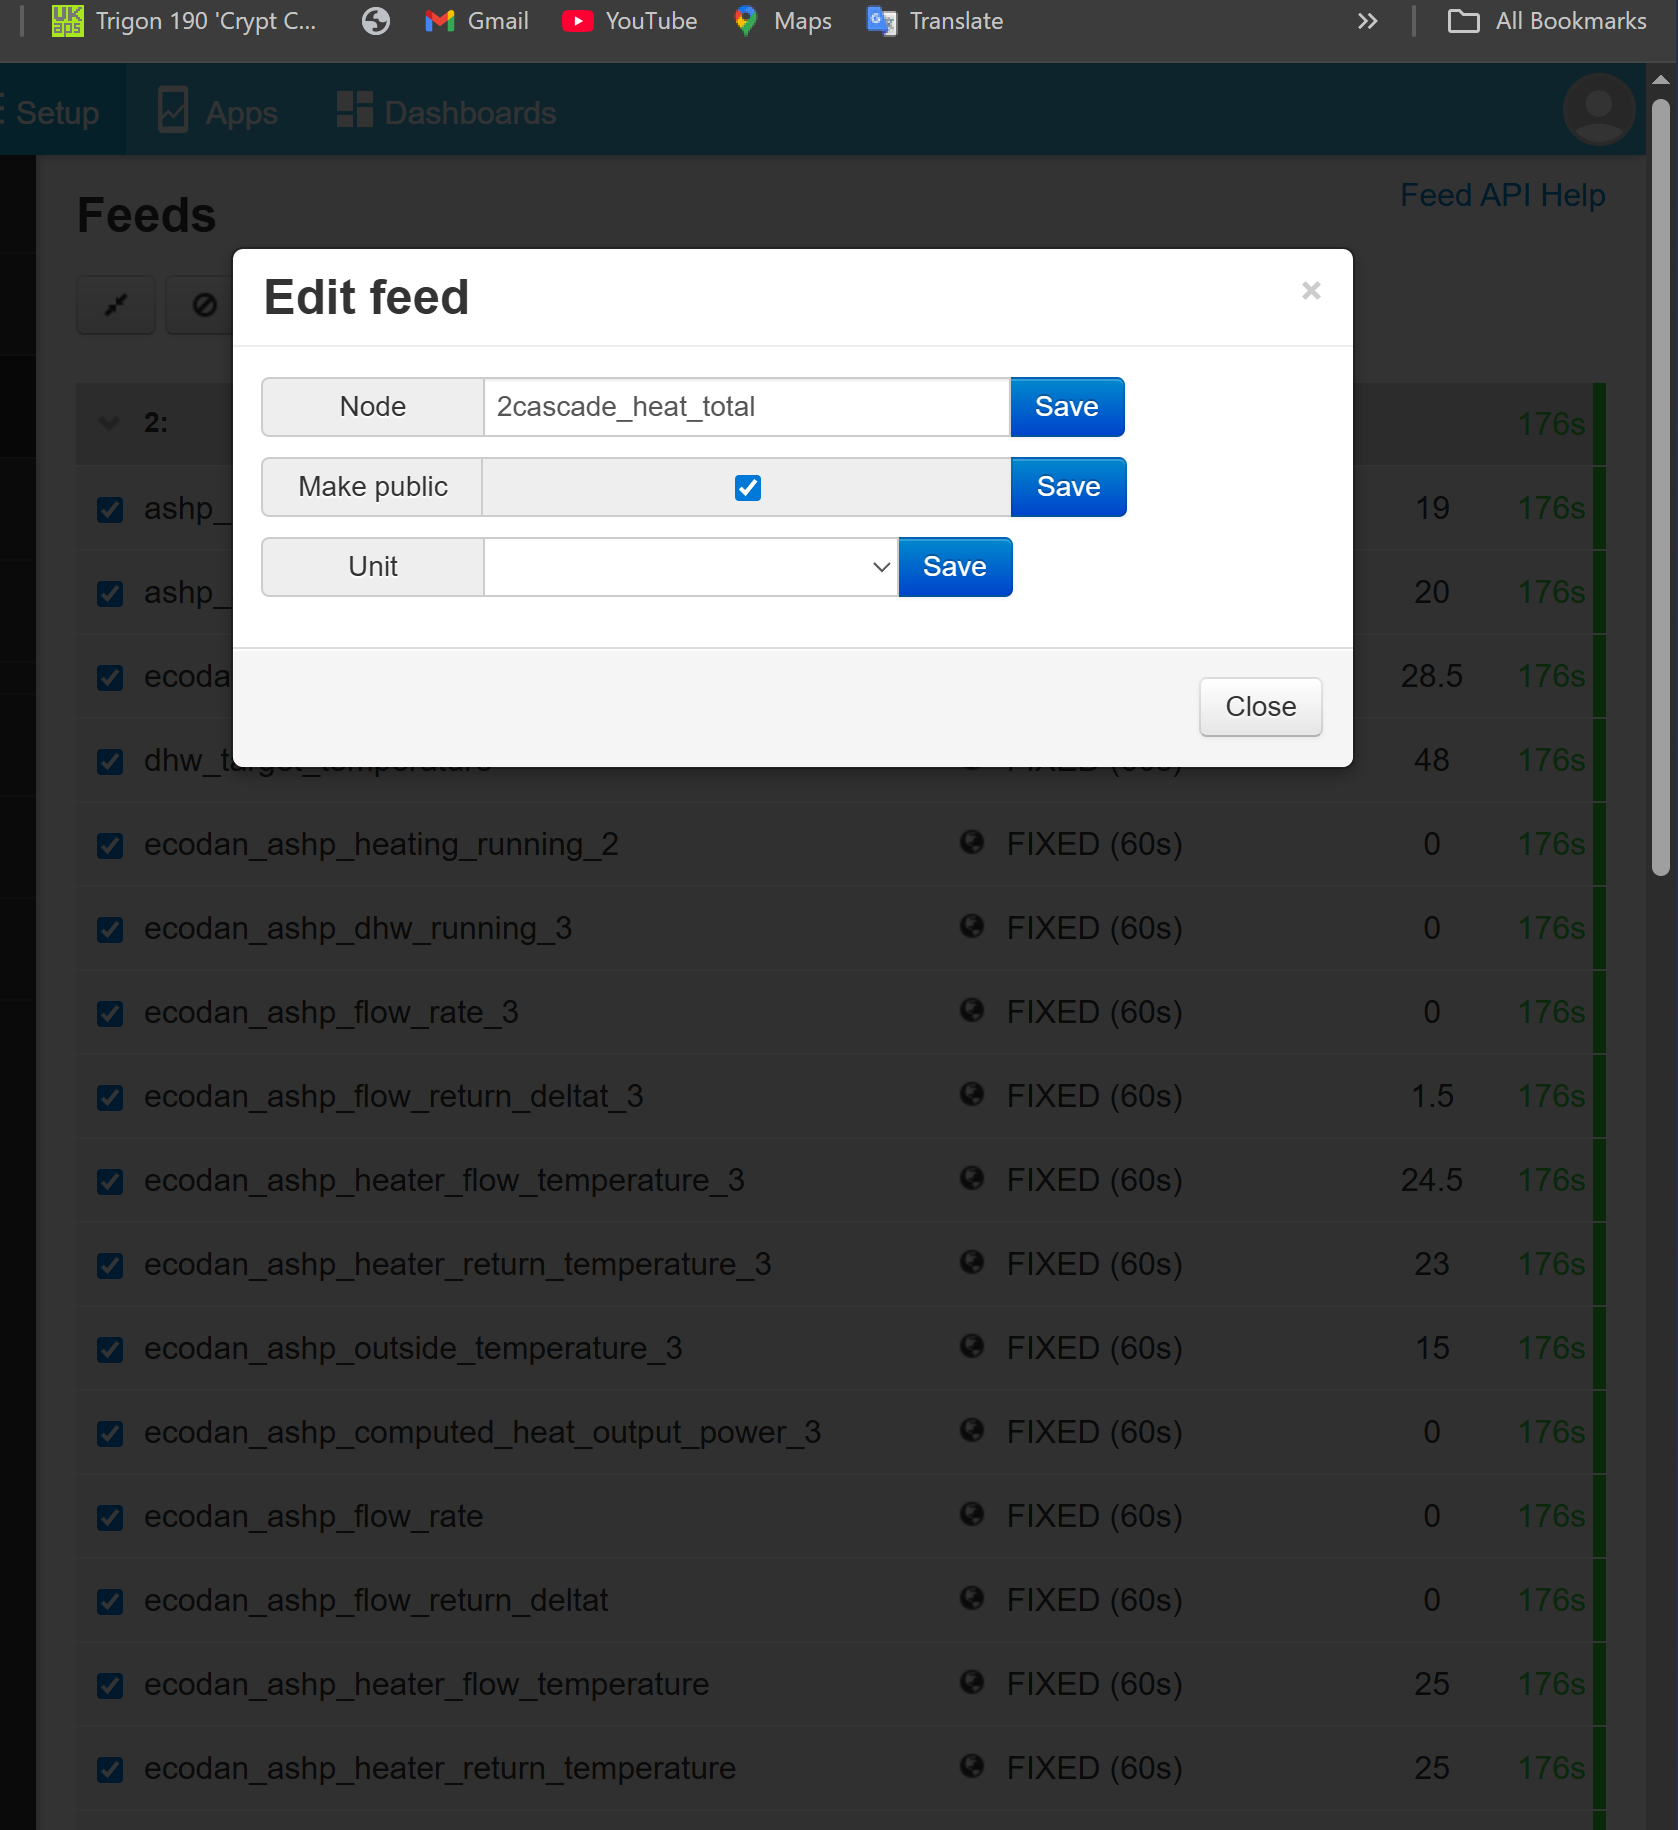This screenshot has width=1678, height=1830.
Task: Open the Translate bookmark
Action: 935,21
